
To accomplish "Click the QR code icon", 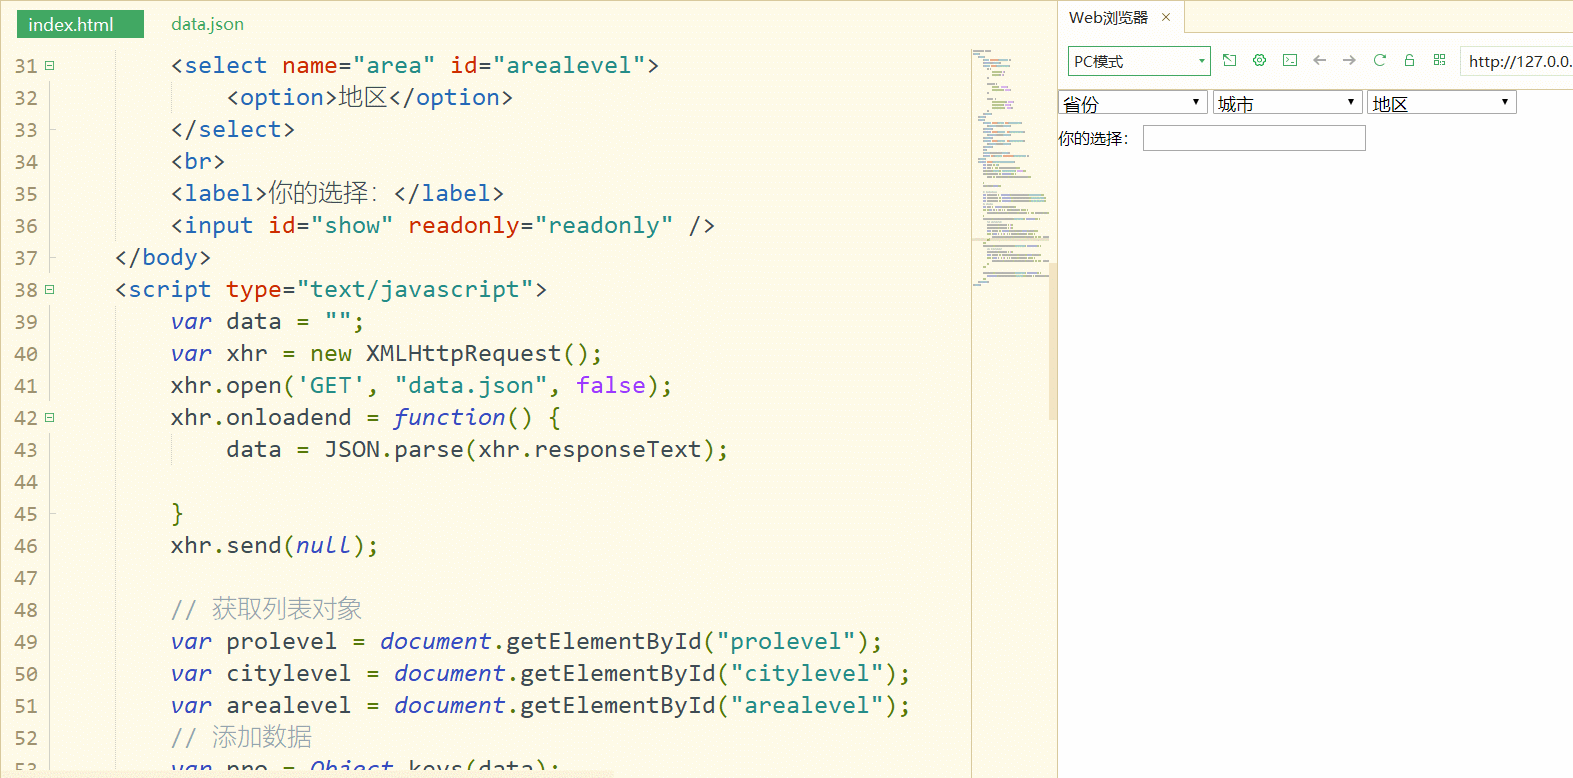I will [1439, 60].
